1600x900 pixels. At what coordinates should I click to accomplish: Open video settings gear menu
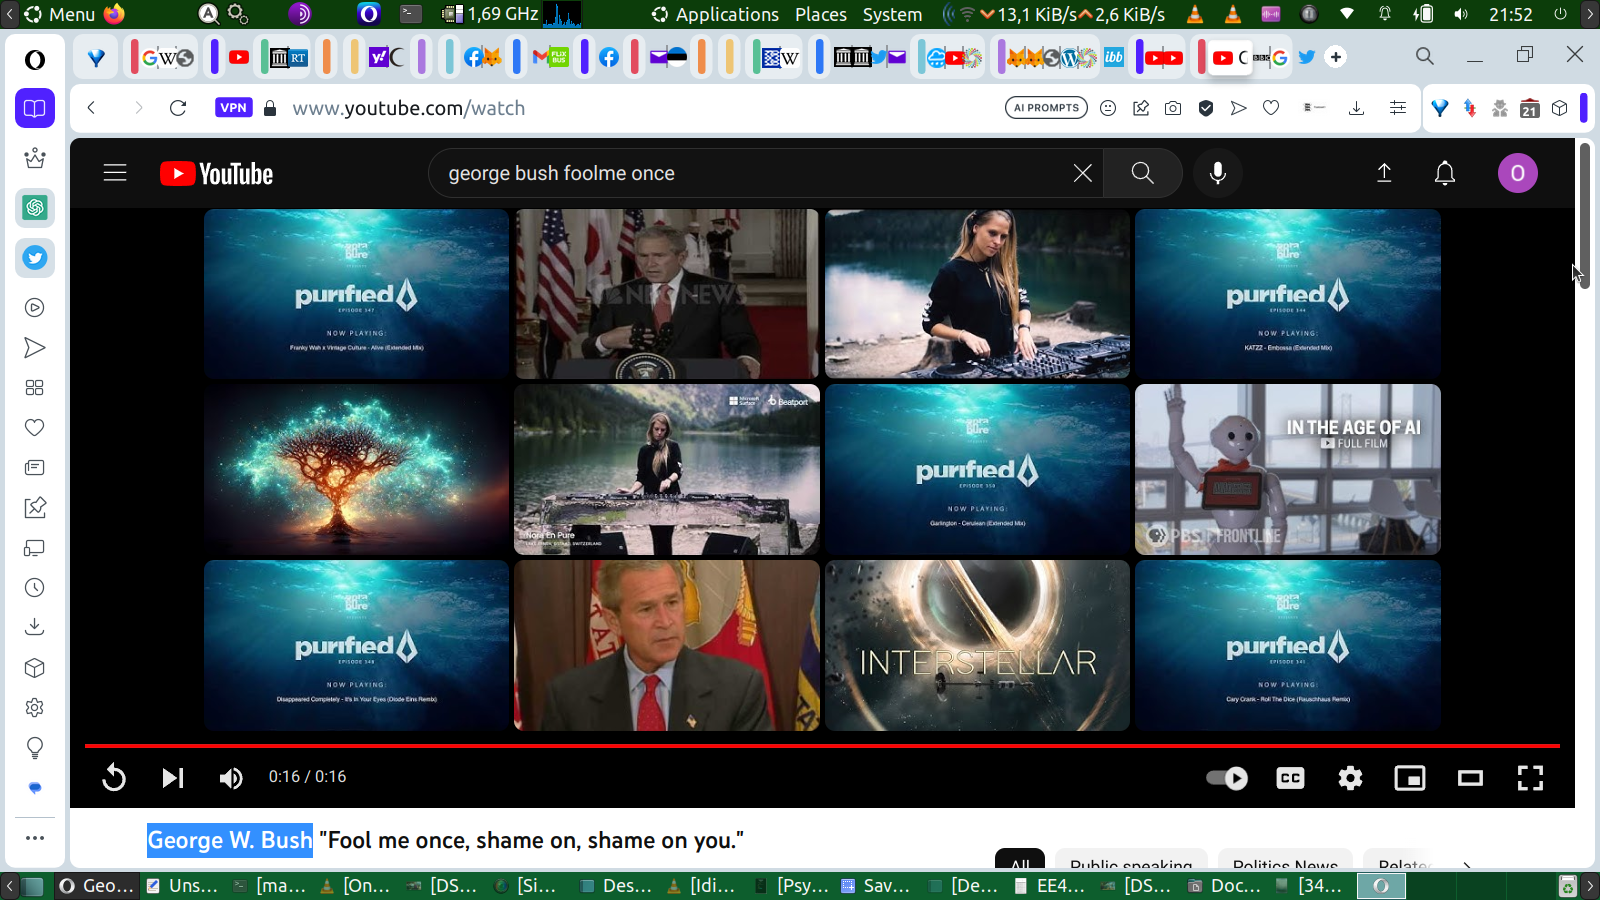point(1350,777)
